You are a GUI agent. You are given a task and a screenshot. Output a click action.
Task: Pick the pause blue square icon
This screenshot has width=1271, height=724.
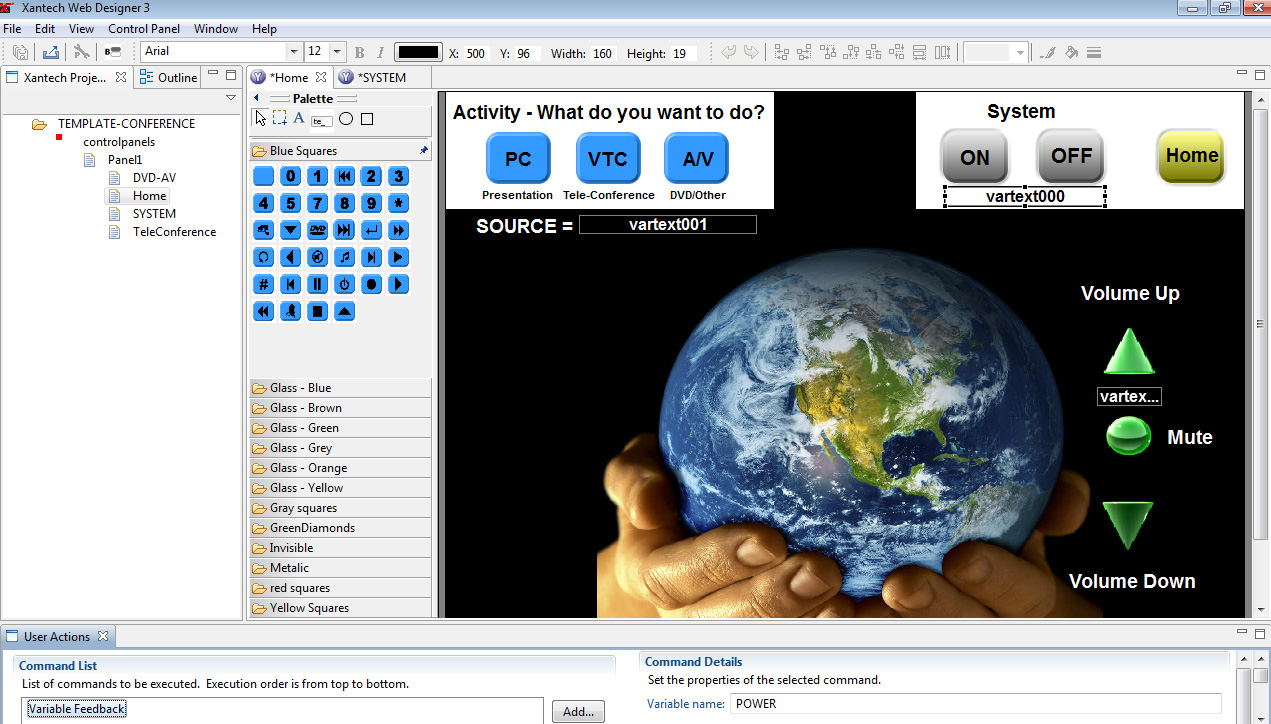[x=317, y=284]
